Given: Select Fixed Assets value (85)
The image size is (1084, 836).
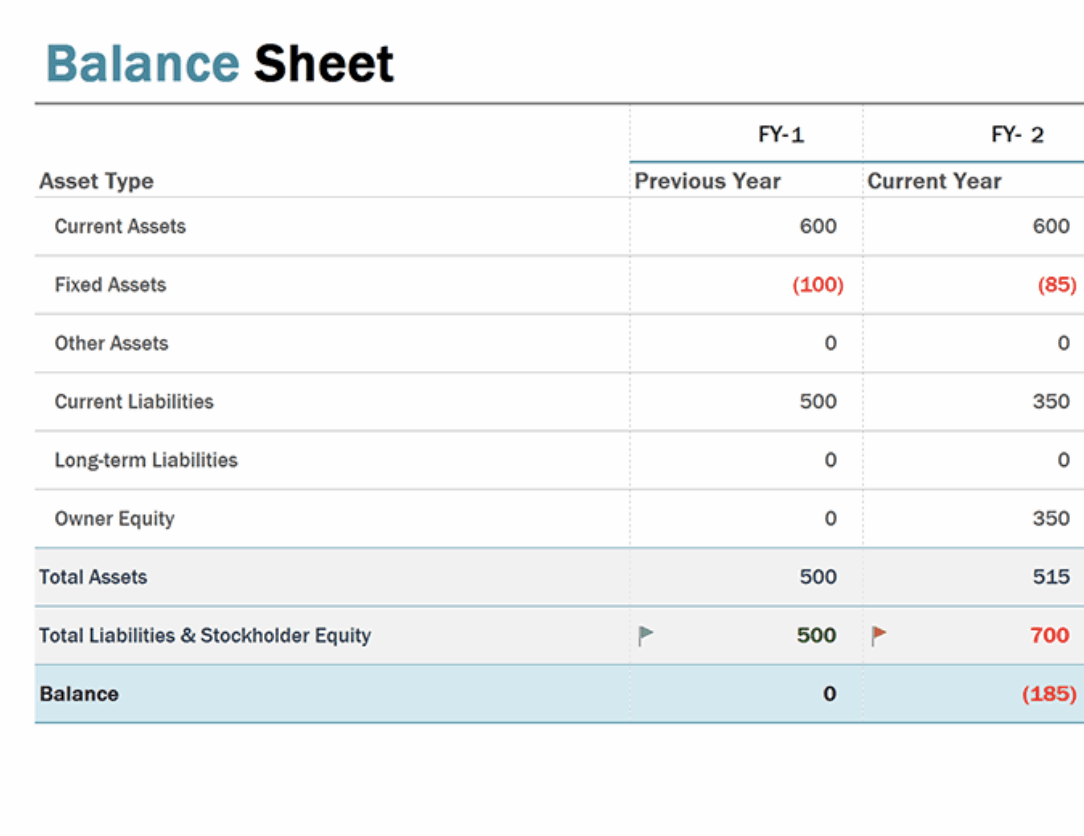Looking at the screenshot, I should pyautogui.click(x=1057, y=285).
